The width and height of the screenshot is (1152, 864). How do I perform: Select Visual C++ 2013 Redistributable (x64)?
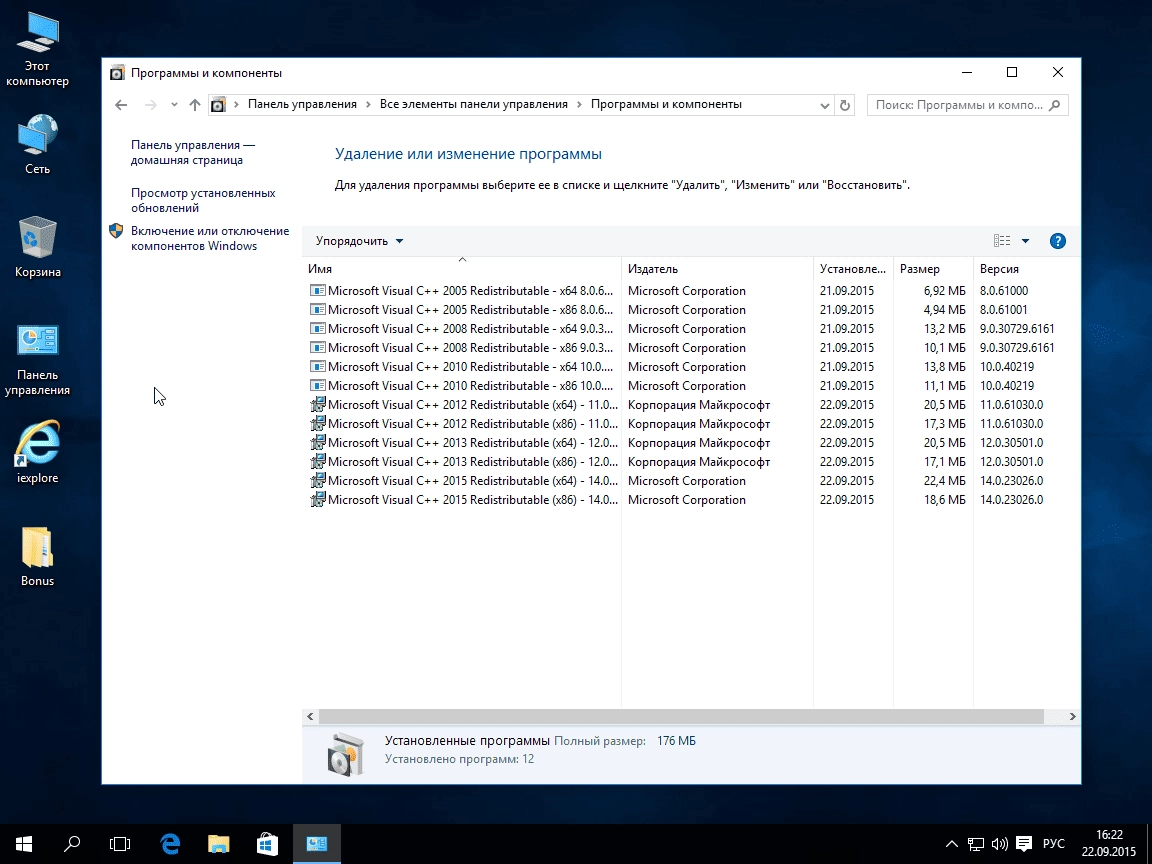tap(691, 443)
